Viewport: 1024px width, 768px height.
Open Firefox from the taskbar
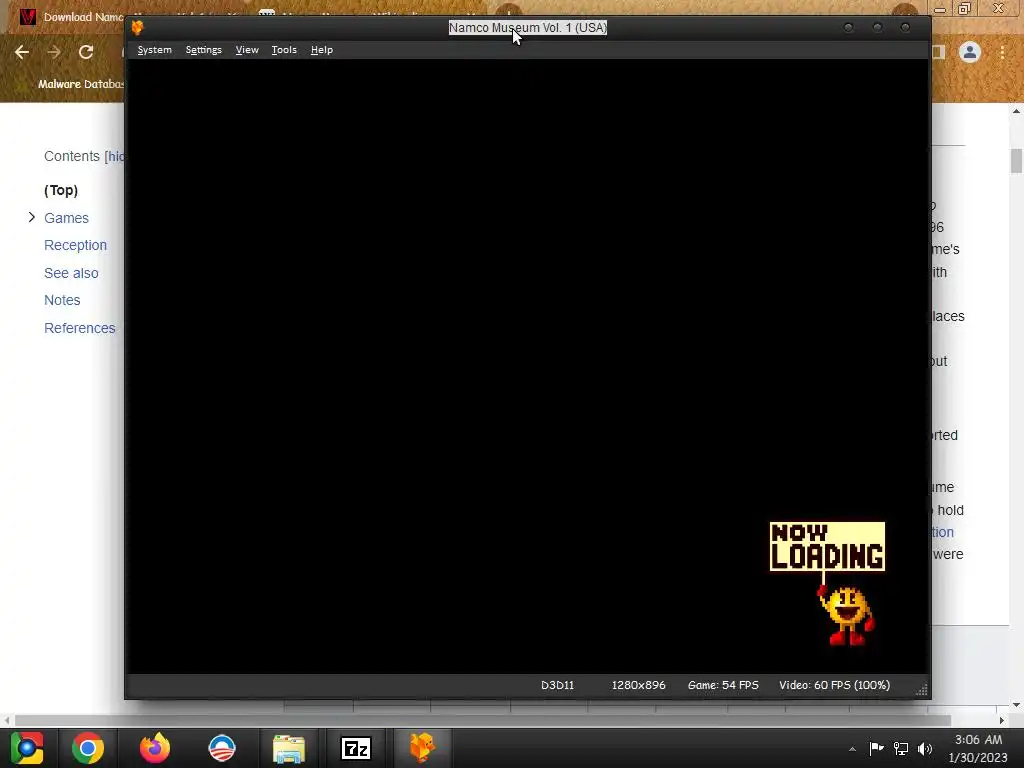(155, 748)
